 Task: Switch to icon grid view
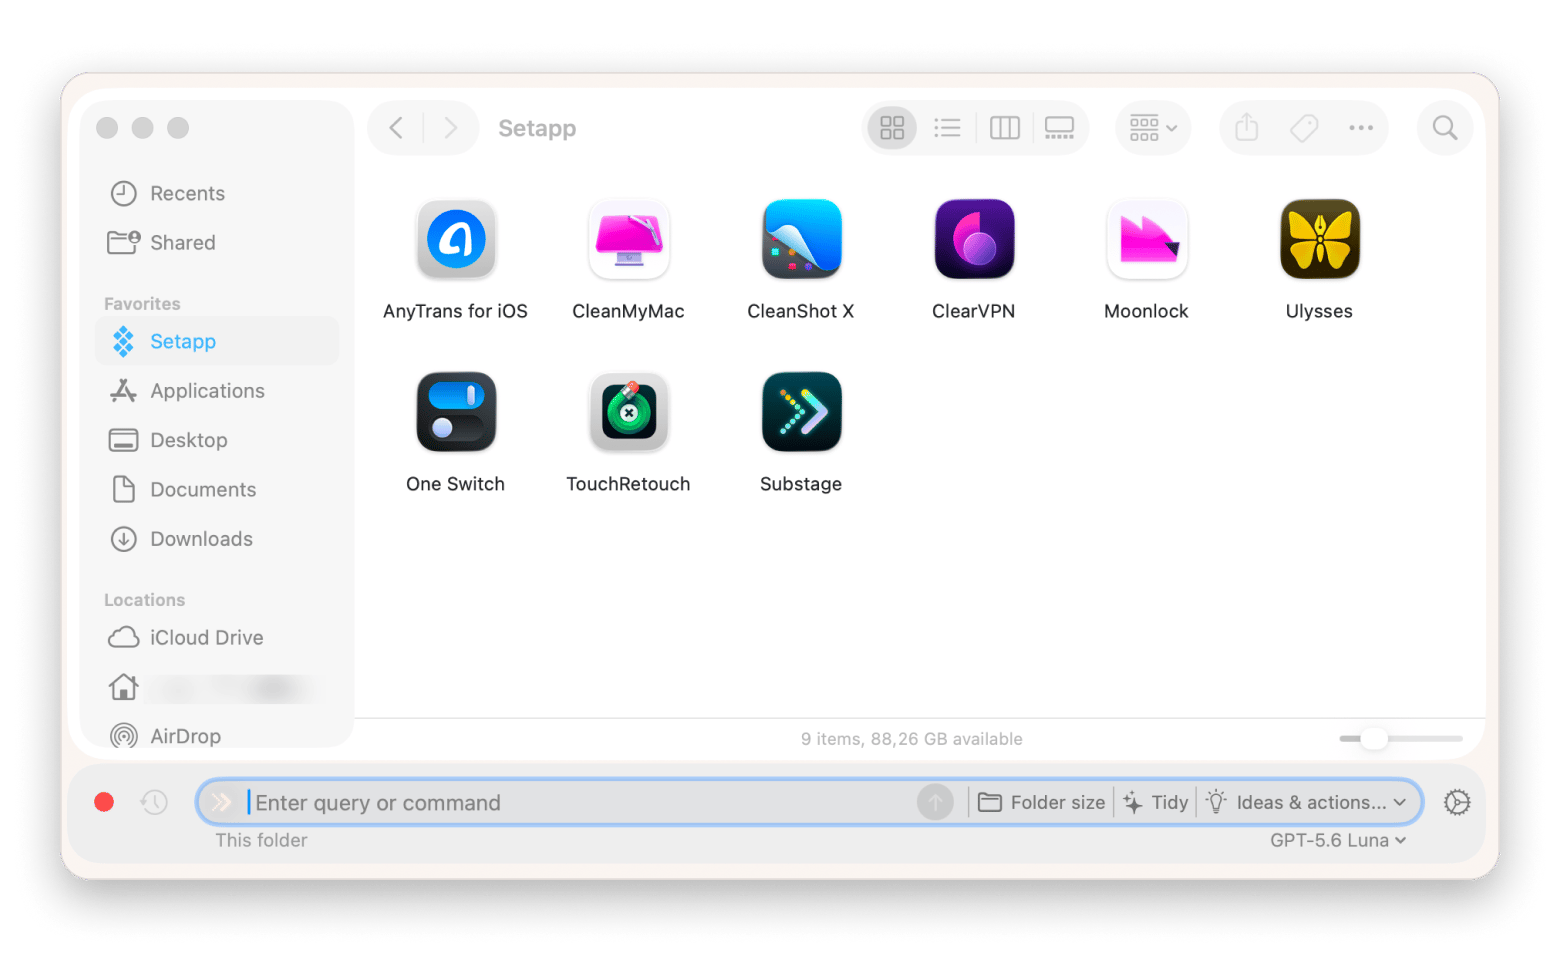(892, 128)
